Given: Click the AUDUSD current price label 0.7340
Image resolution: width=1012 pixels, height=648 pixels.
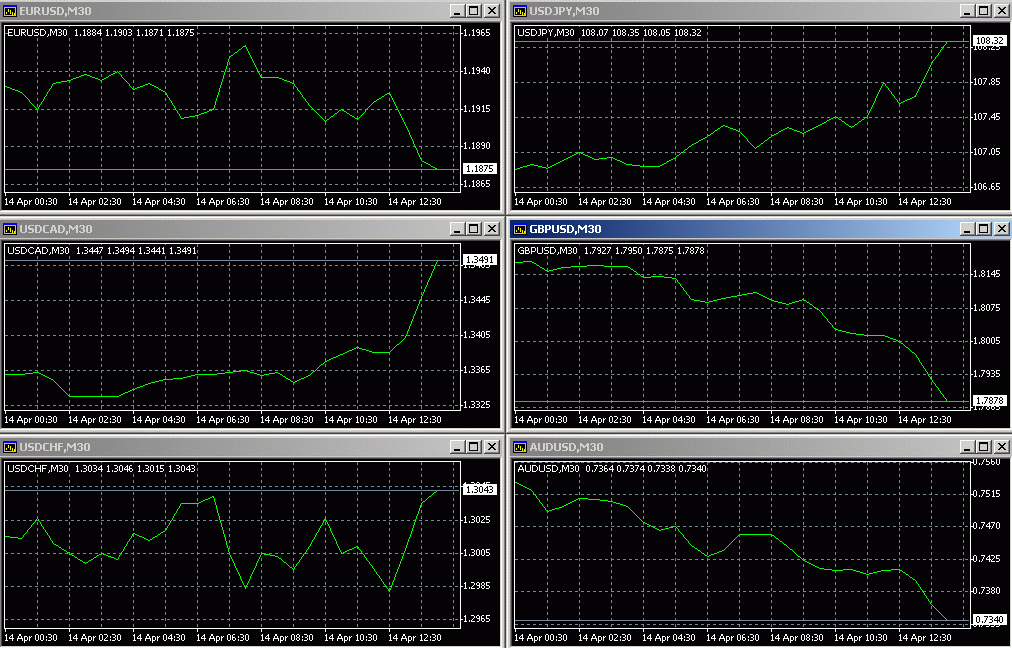Looking at the screenshot, I should (x=989, y=620).
